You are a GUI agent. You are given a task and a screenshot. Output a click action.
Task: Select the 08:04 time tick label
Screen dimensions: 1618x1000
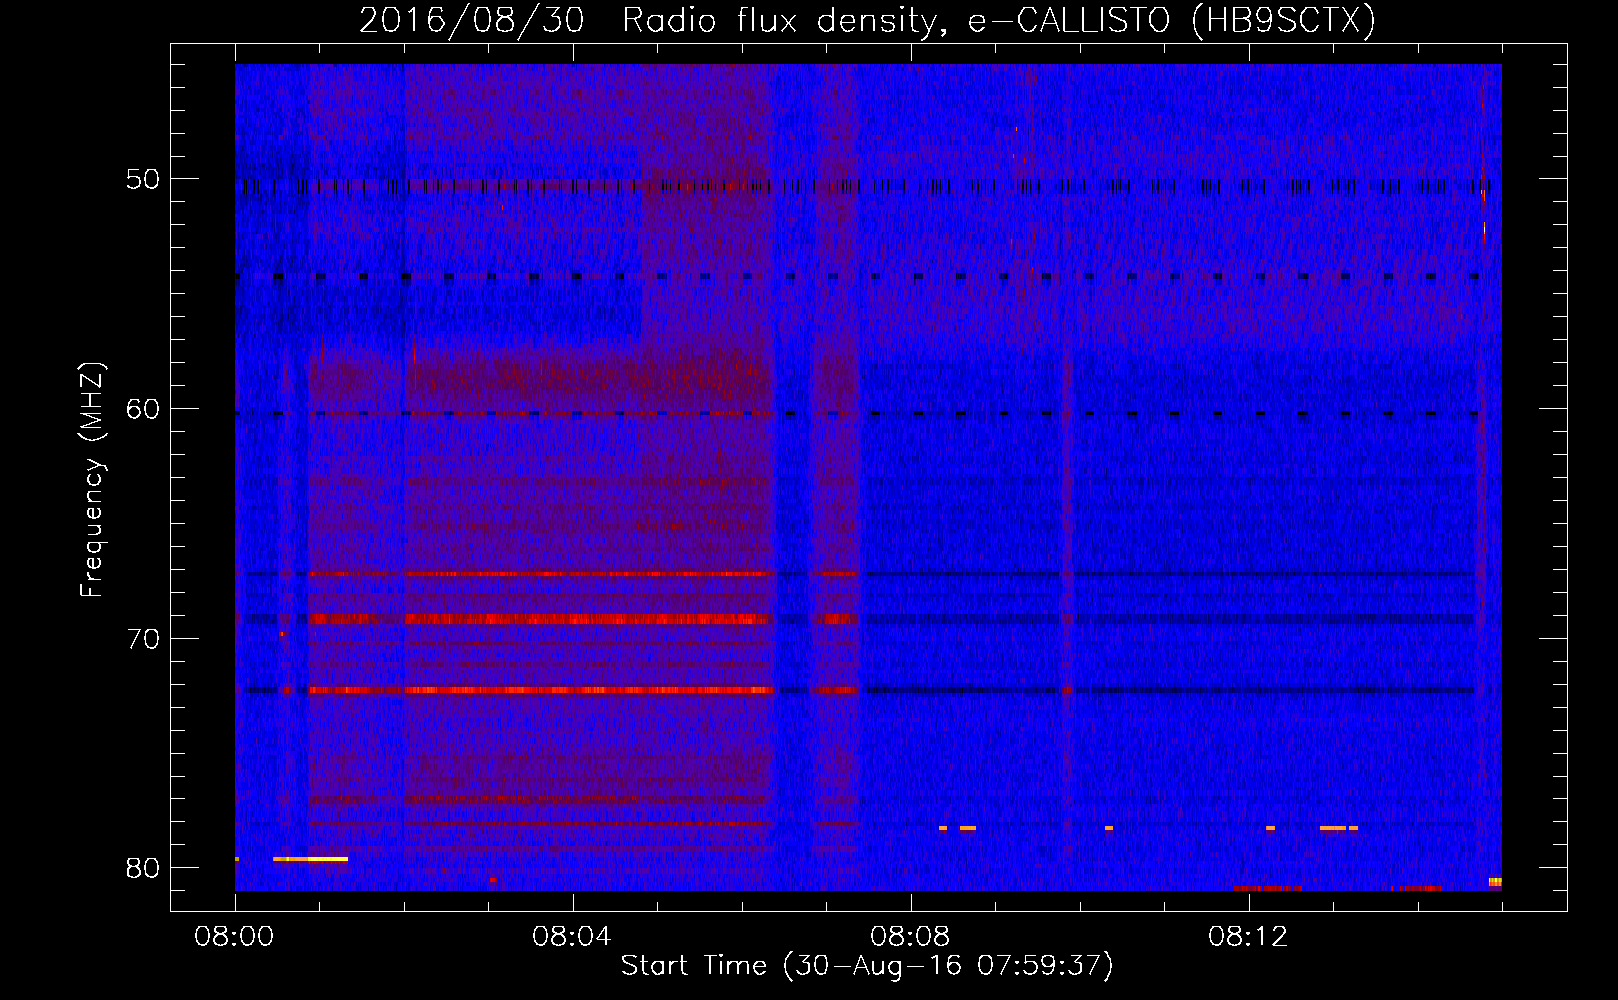click(x=572, y=937)
